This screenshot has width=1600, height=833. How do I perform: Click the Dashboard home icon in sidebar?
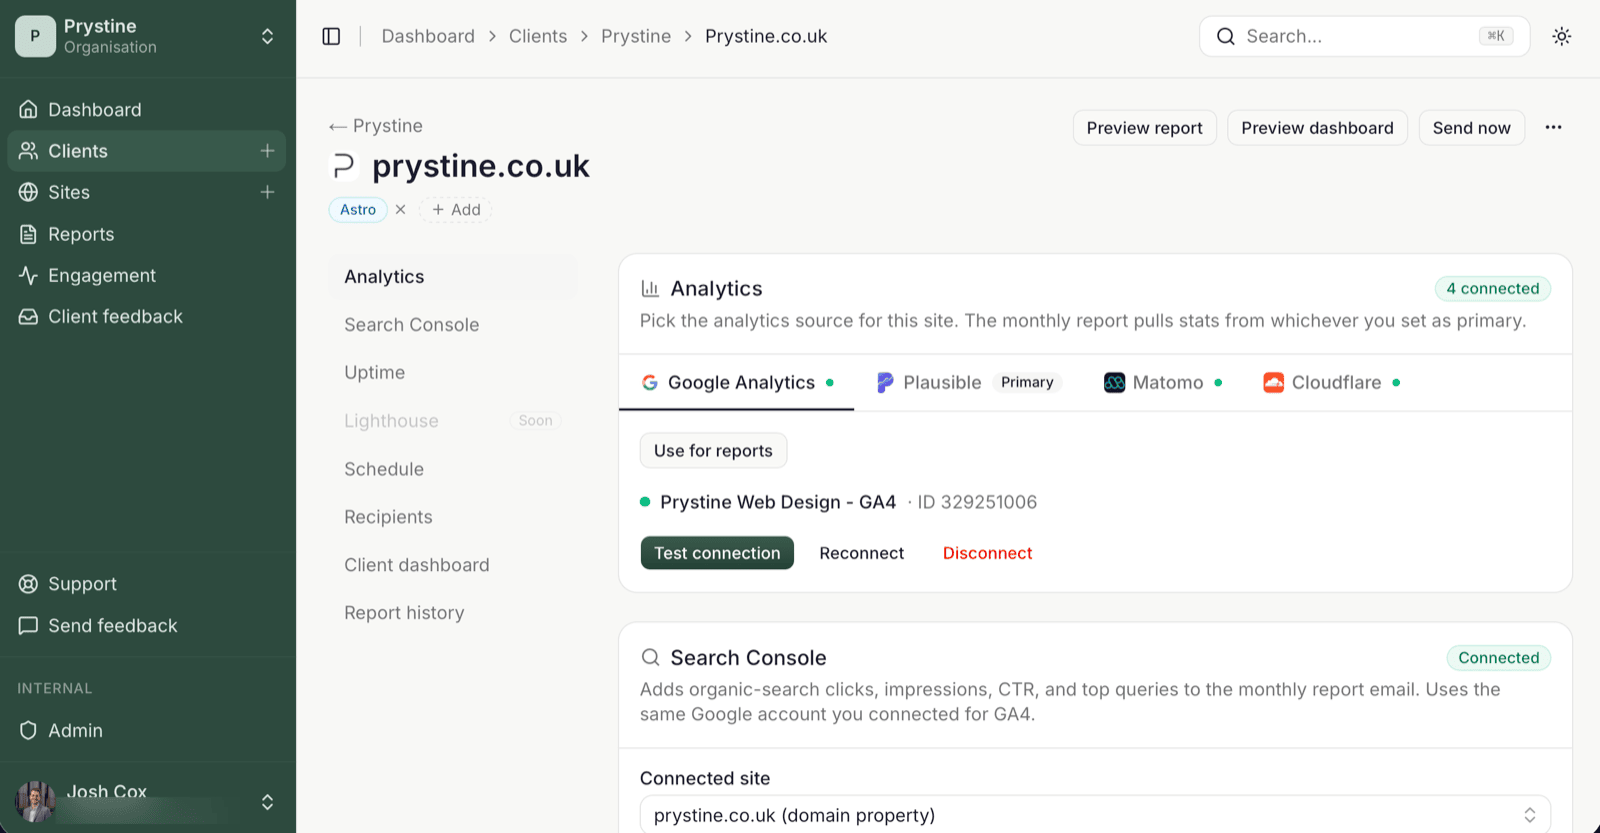coord(28,109)
